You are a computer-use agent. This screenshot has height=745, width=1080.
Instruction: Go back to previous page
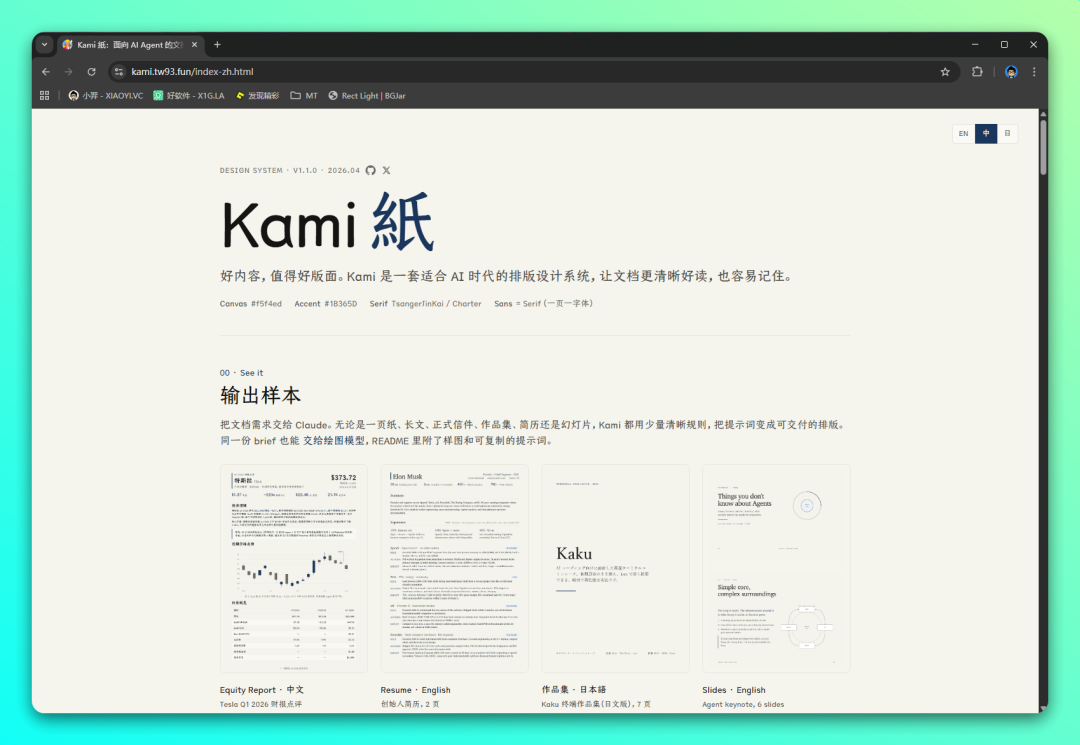click(x=45, y=72)
